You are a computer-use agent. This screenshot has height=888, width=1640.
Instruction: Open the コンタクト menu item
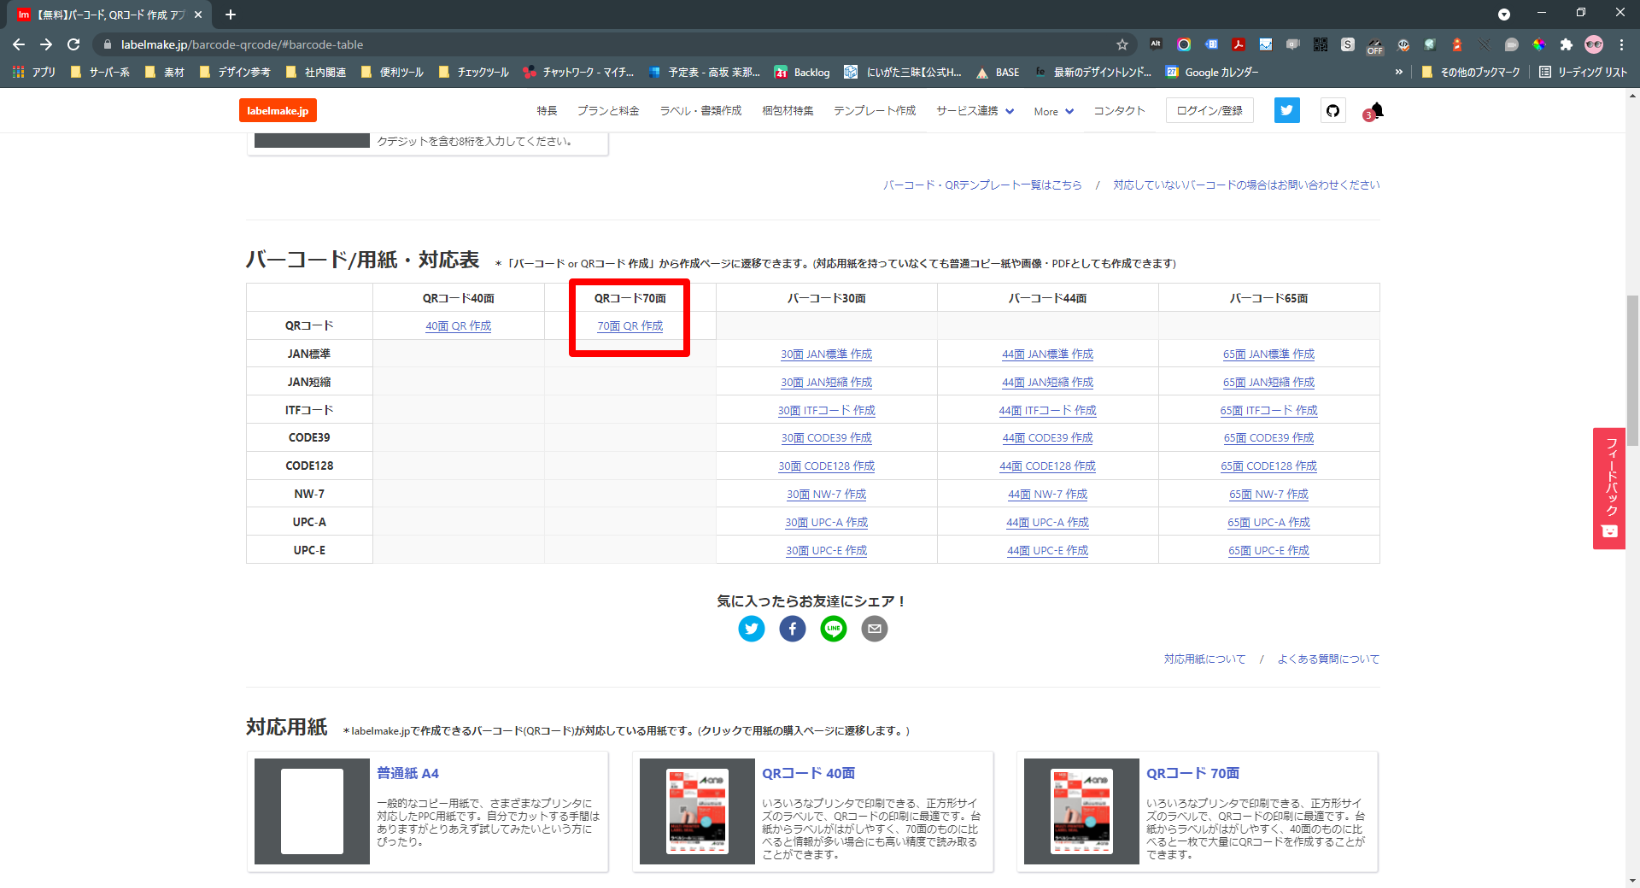[1119, 111]
